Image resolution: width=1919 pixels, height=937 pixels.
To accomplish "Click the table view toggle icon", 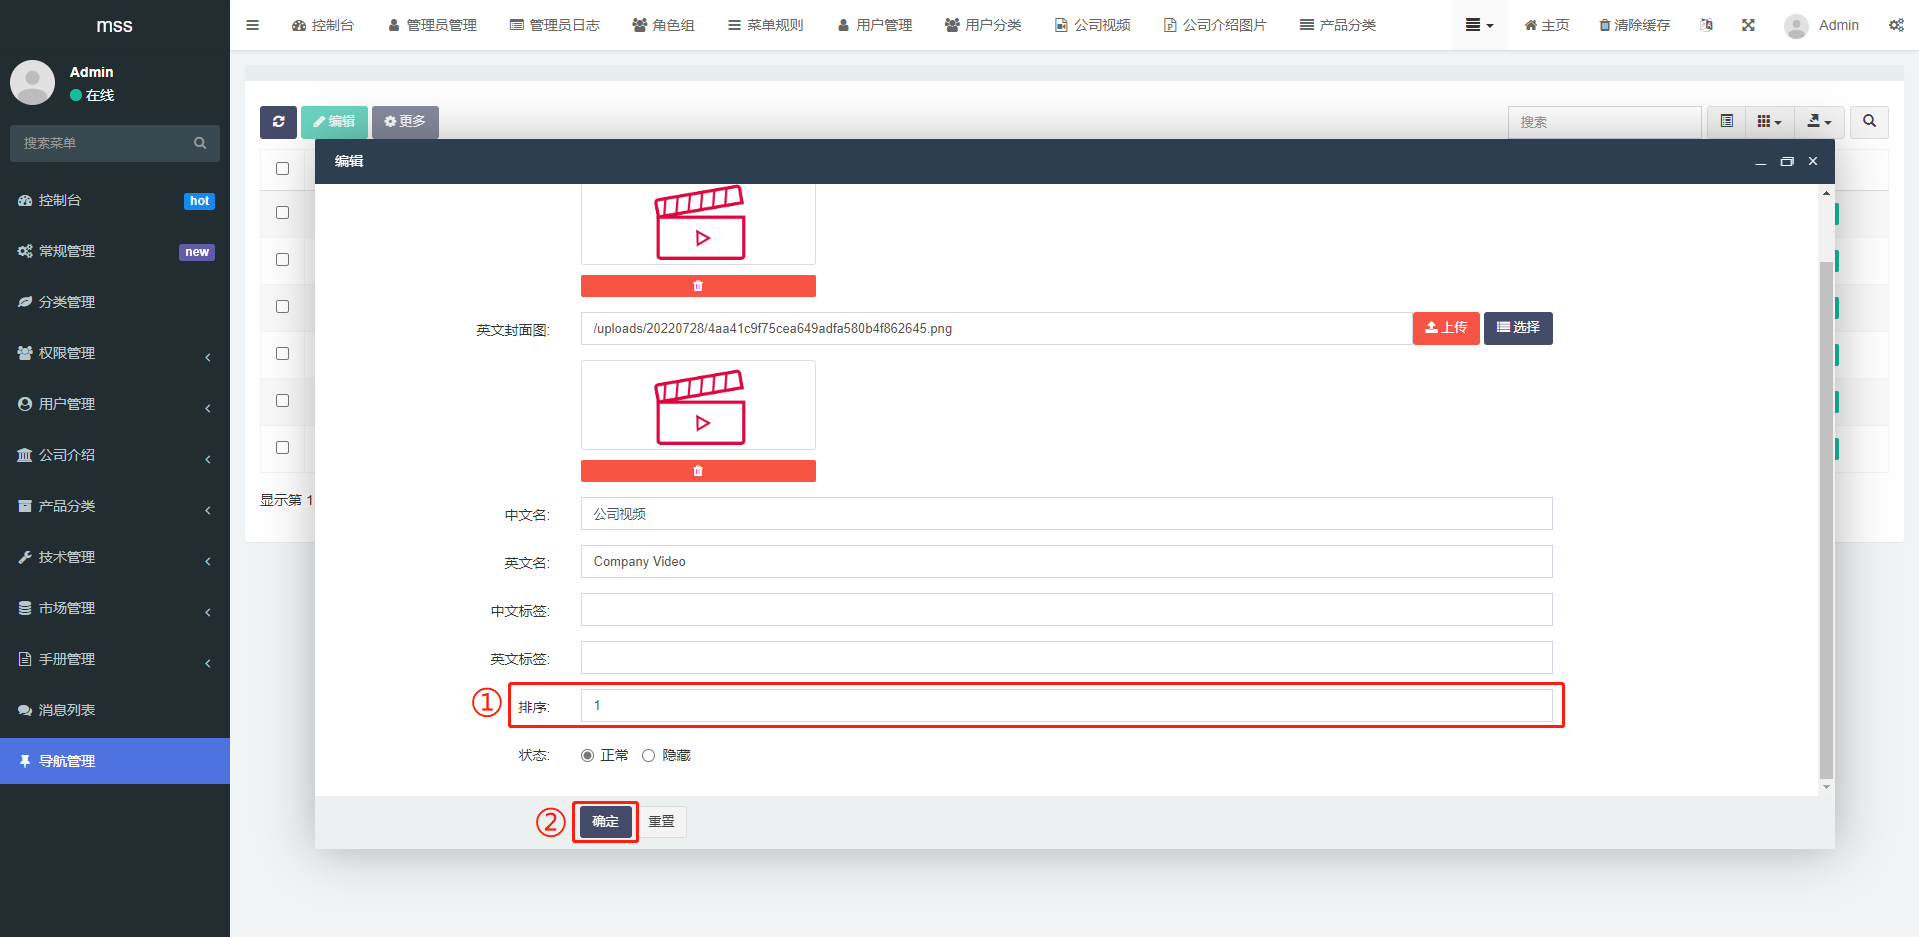I will coord(1726,122).
